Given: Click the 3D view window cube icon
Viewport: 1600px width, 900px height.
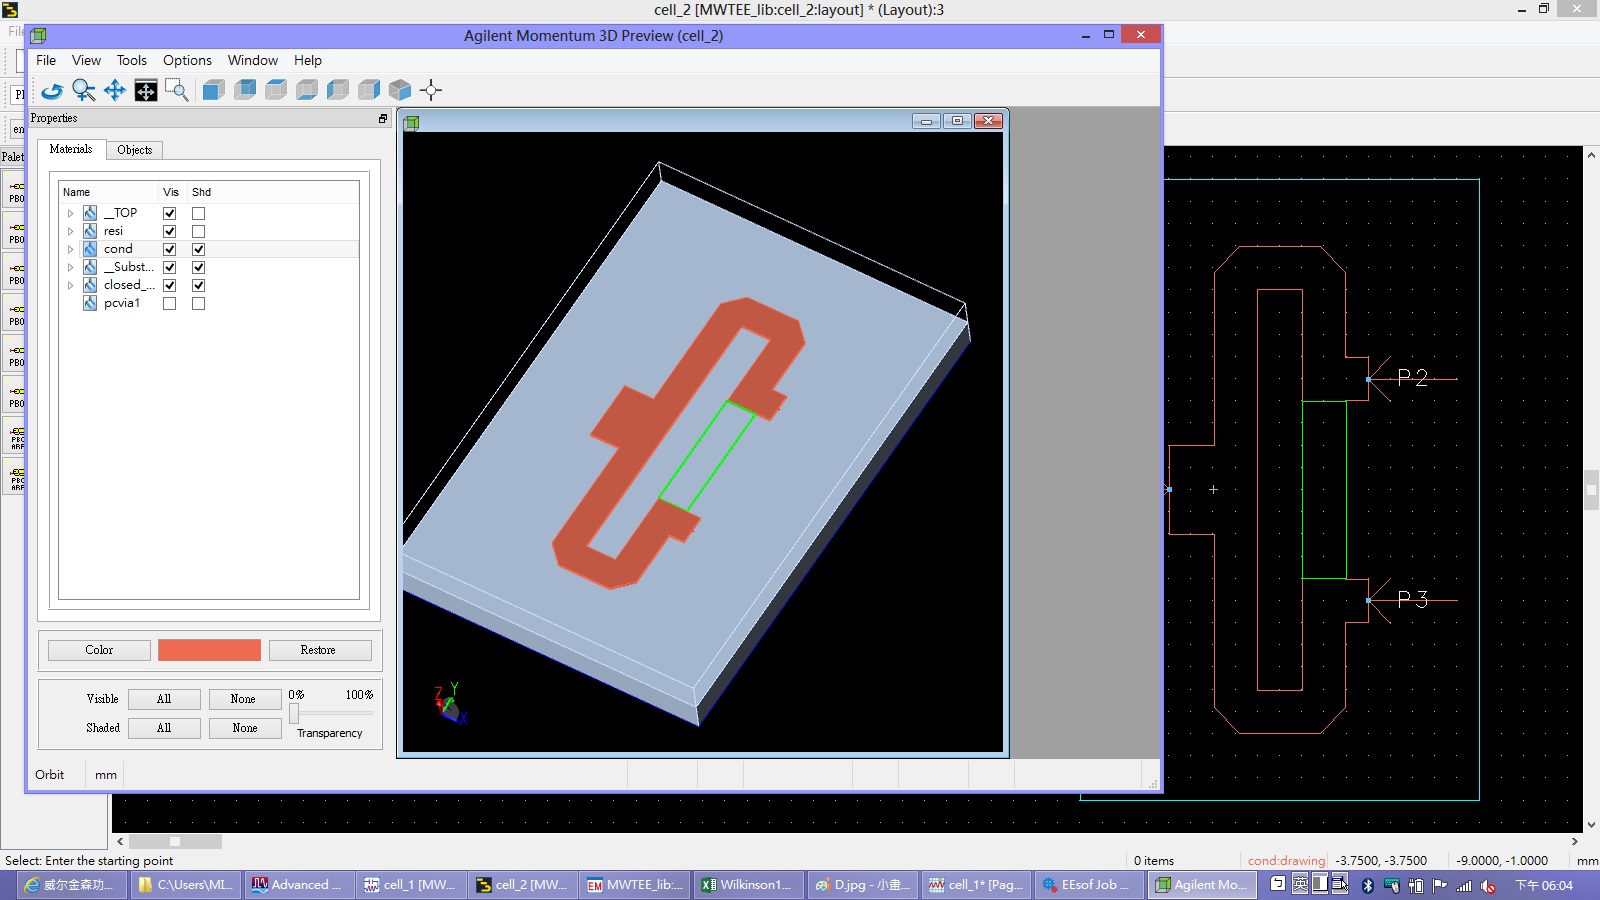Looking at the screenshot, I should pyautogui.click(x=412, y=122).
